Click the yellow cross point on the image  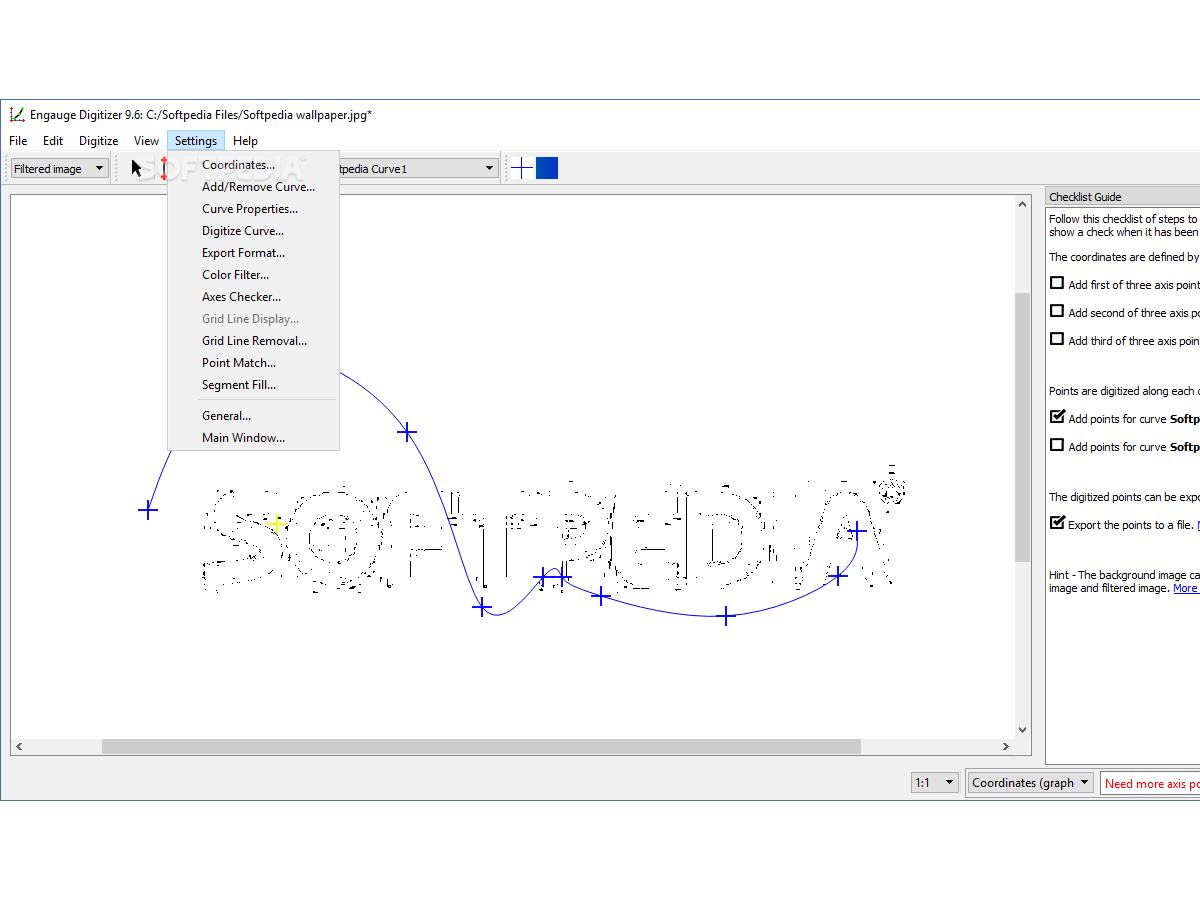pyautogui.click(x=277, y=523)
